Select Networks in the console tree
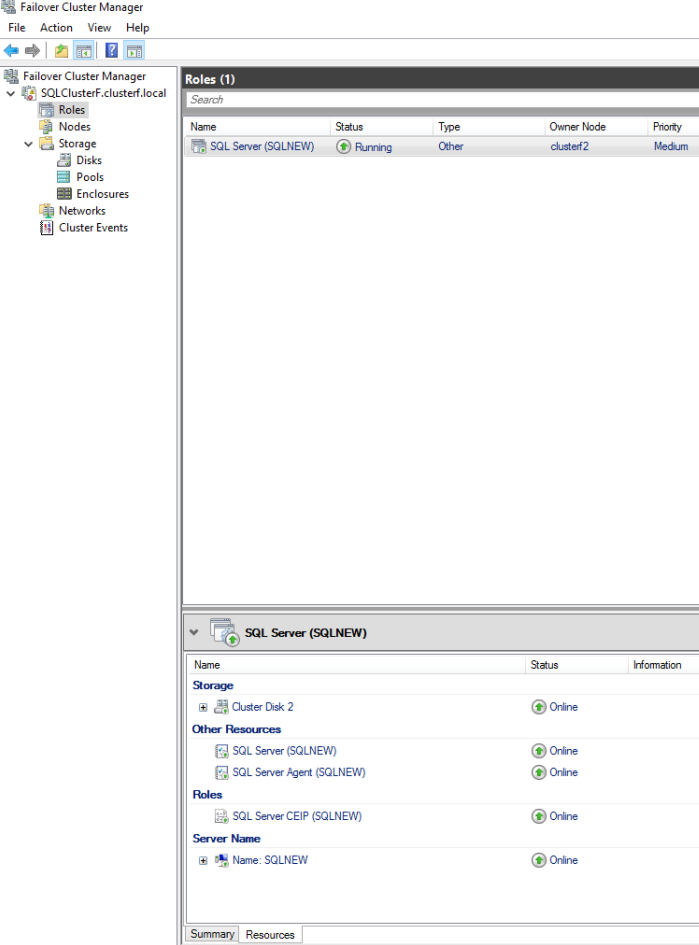Screen dimensions: 699x945 tap(82, 211)
